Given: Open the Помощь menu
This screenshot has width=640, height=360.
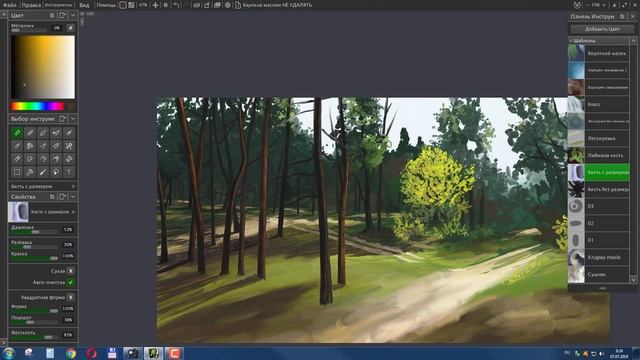Looking at the screenshot, I should pos(106,5).
